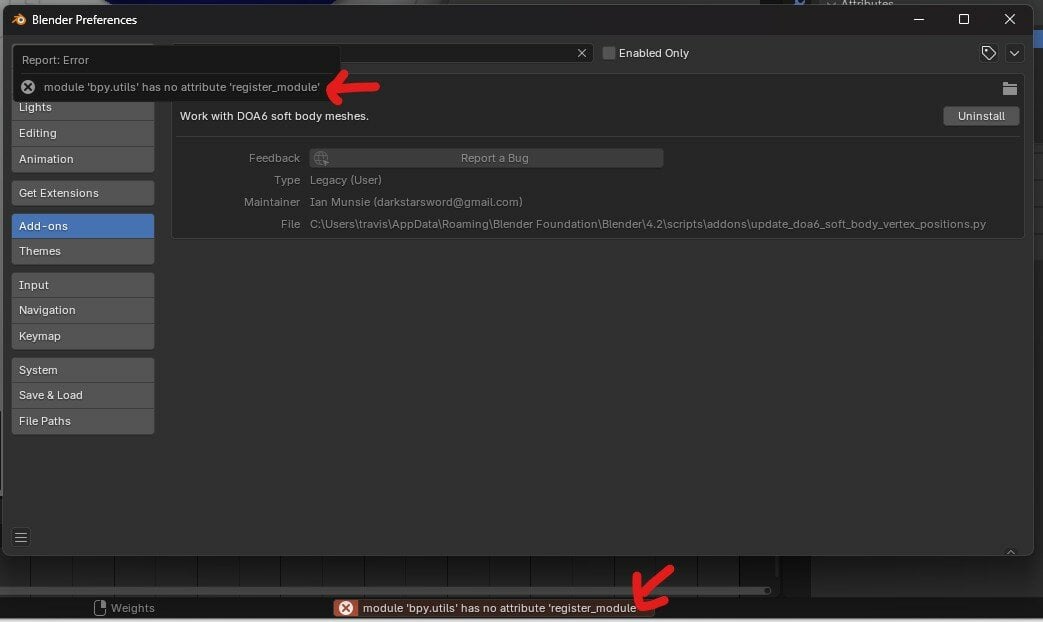Viewport: 1043px width, 622px height.
Task: Click the scroll-up chevron at window corner
Action: (1010, 551)
